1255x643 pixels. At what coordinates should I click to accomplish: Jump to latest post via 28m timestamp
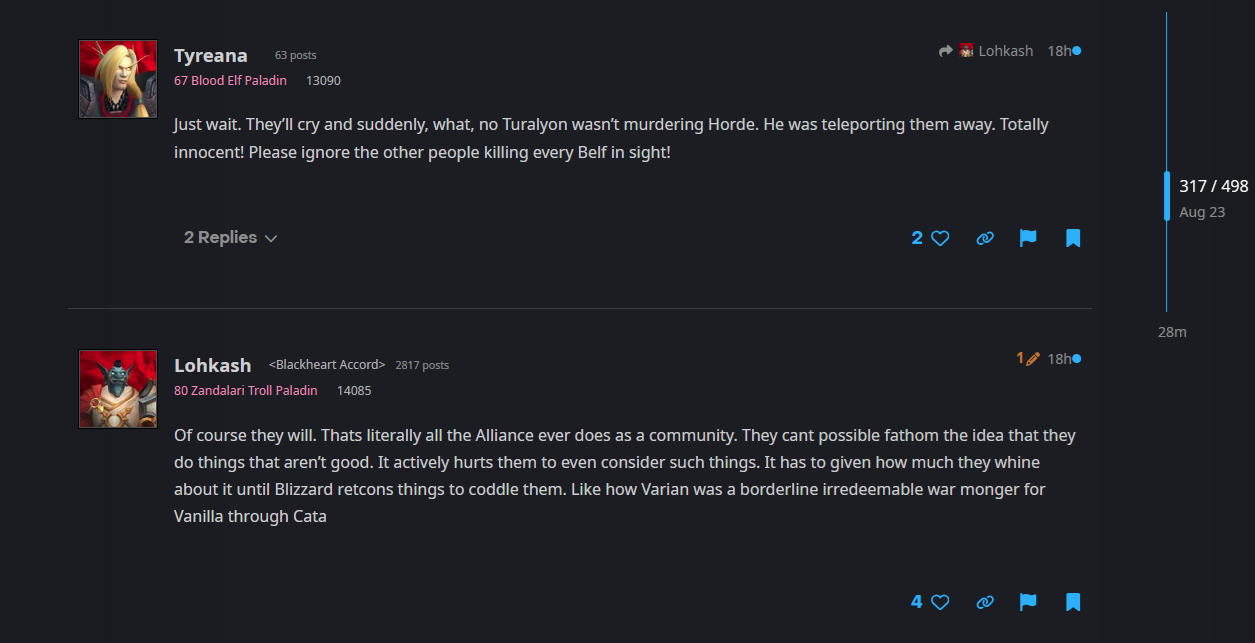[1172, 332]
